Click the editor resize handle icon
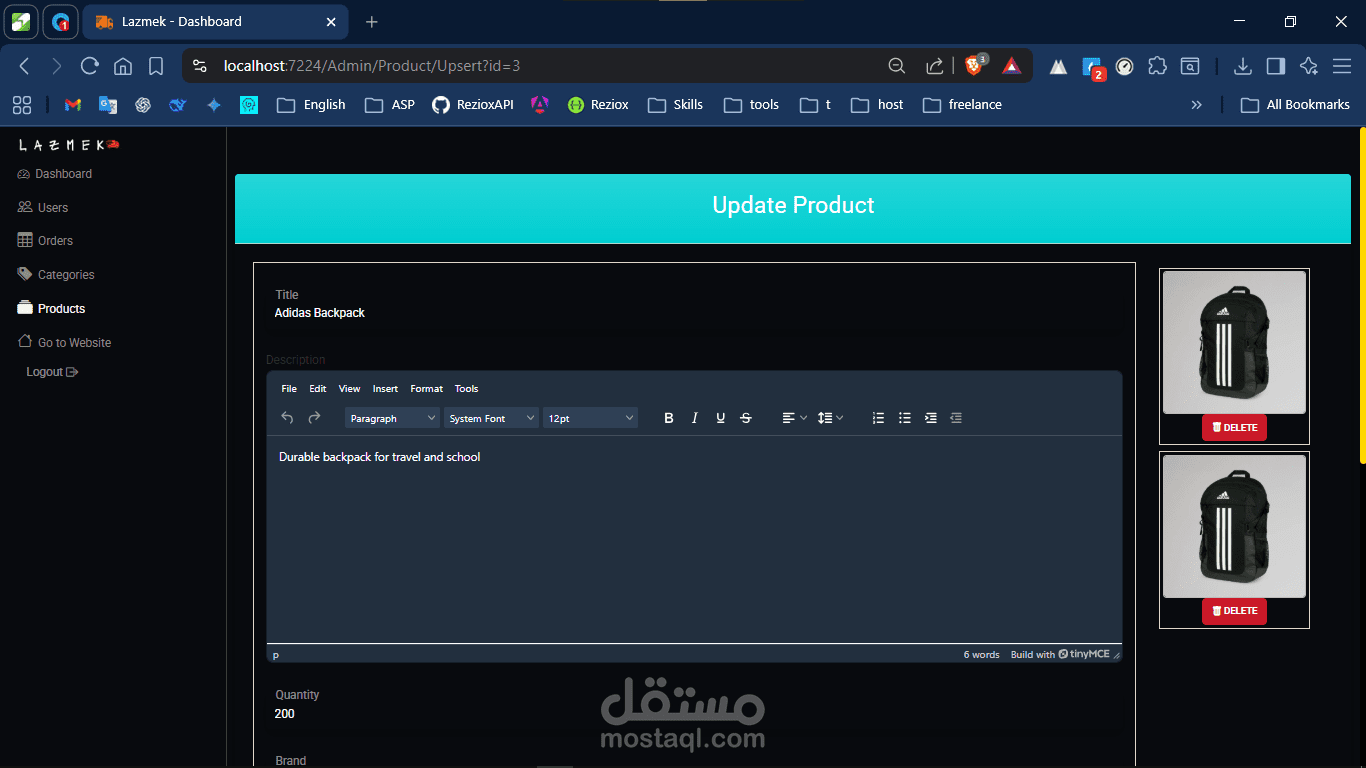 coord(1117,655)
